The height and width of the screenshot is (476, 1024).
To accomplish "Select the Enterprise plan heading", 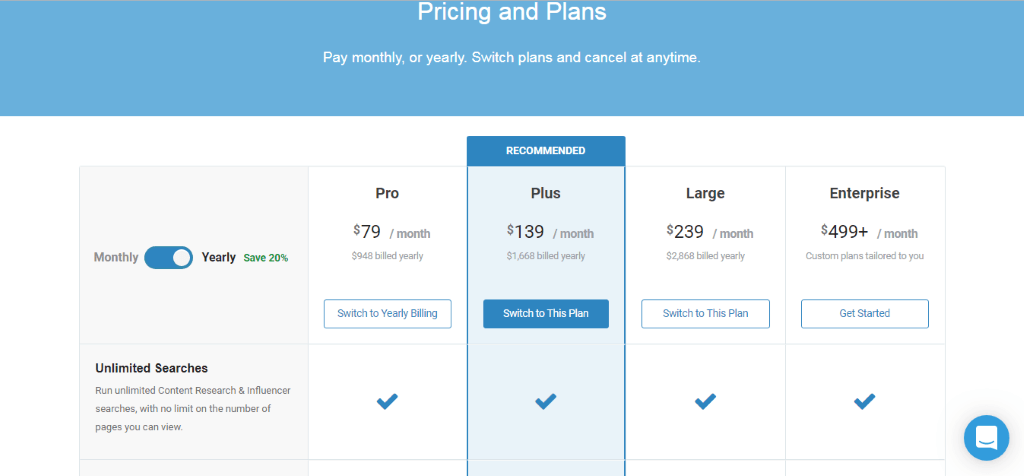I will coord(865,193).
